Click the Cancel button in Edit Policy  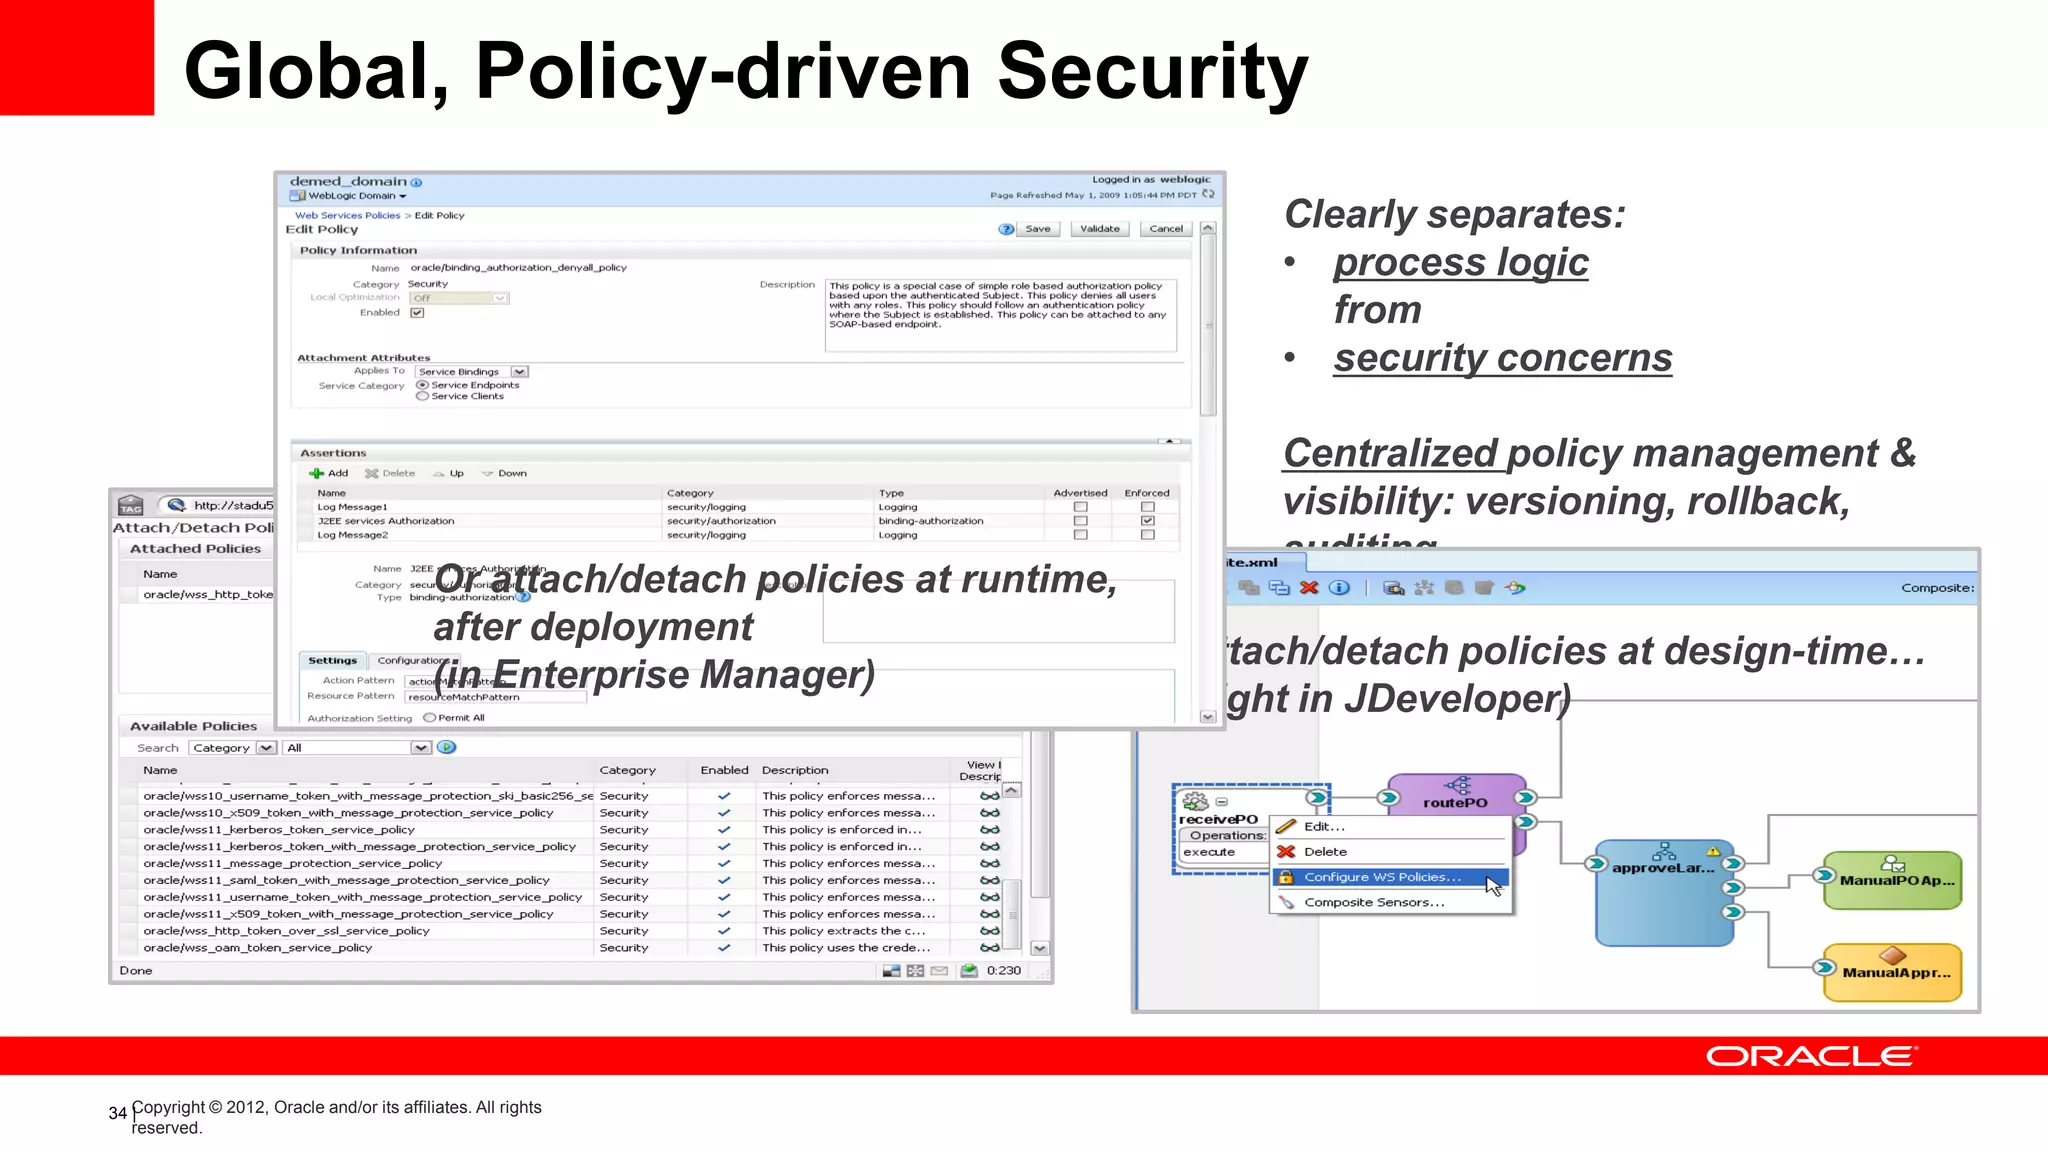click(x=1166, y=229)
